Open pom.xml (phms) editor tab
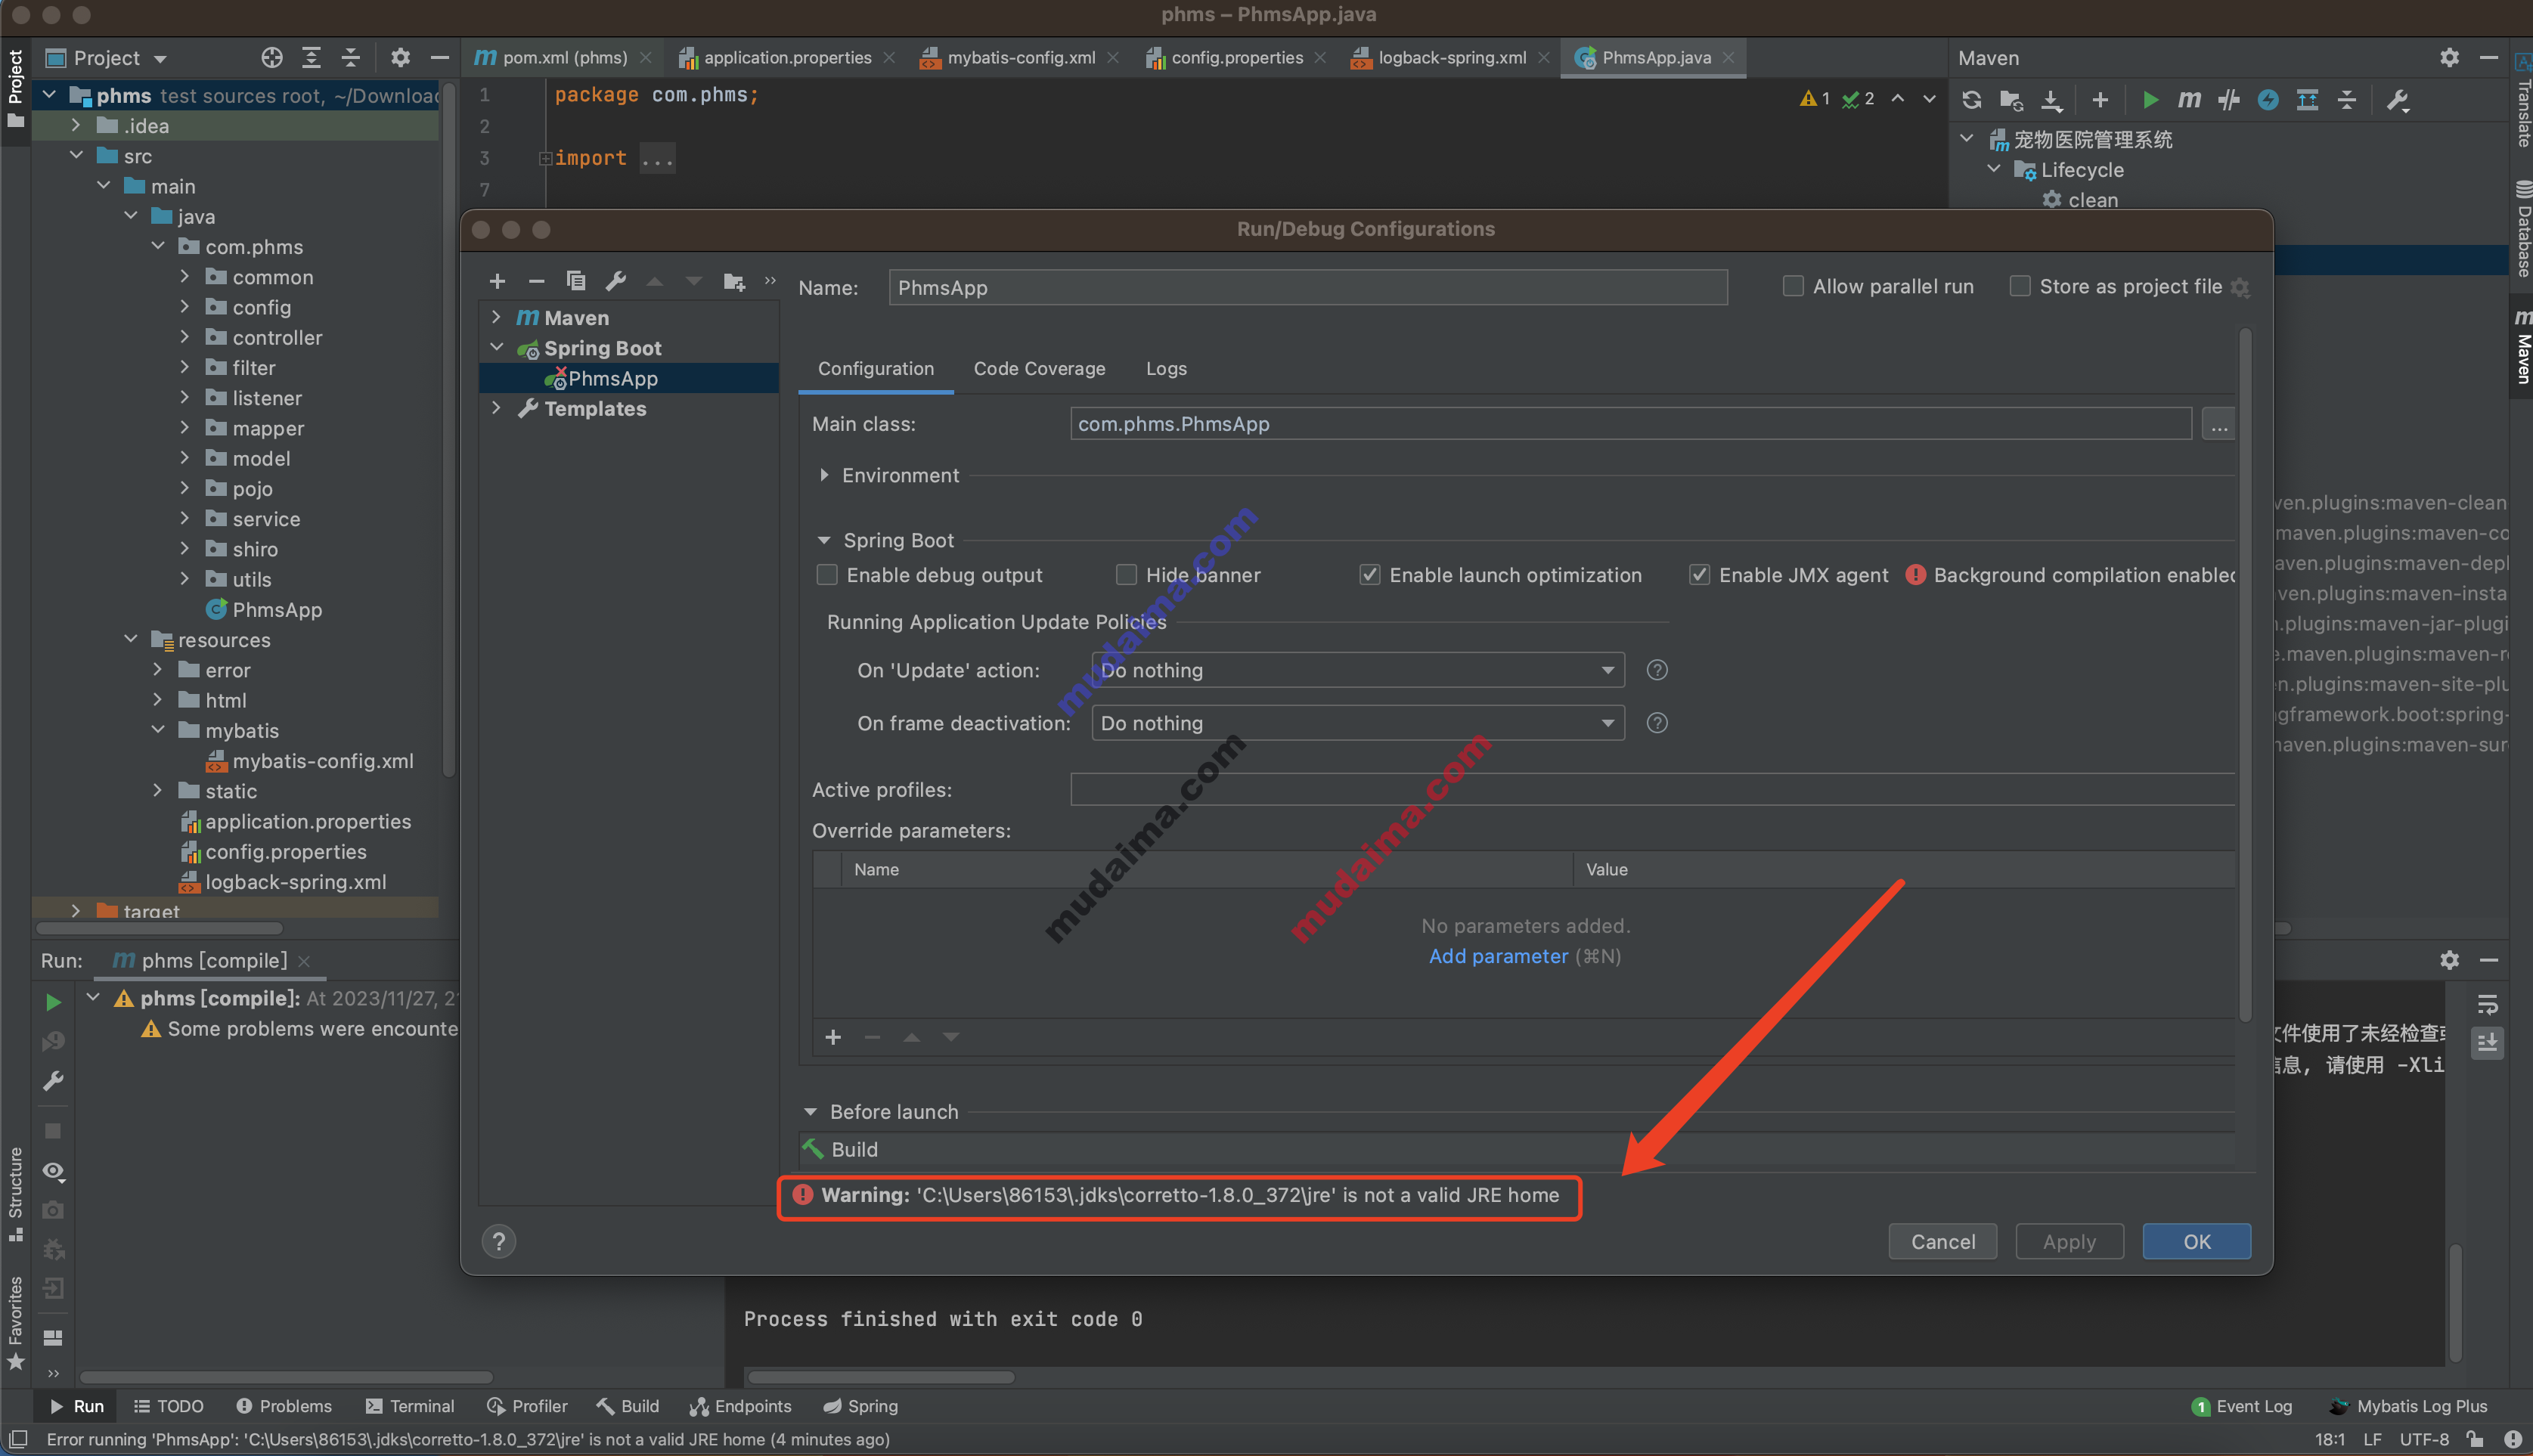Viewport: 2533px width, 1456px height. tap(563, 58)
